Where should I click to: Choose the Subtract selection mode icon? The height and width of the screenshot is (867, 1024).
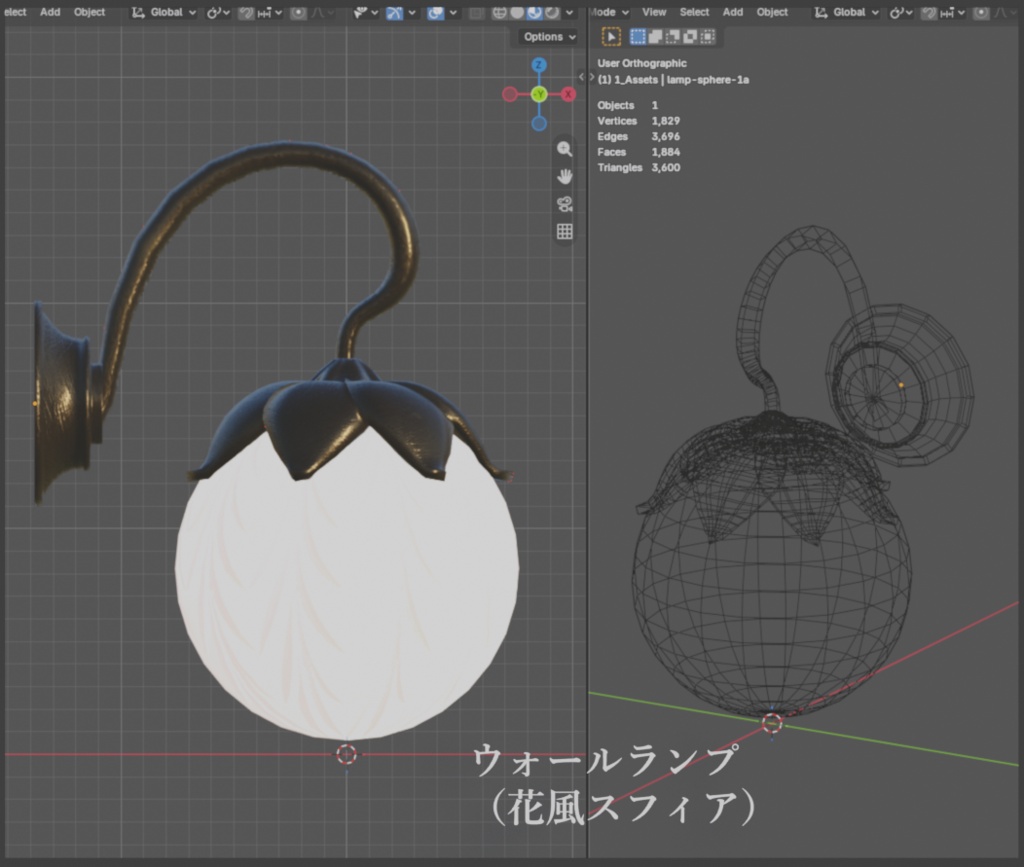[x=673, y=37]
